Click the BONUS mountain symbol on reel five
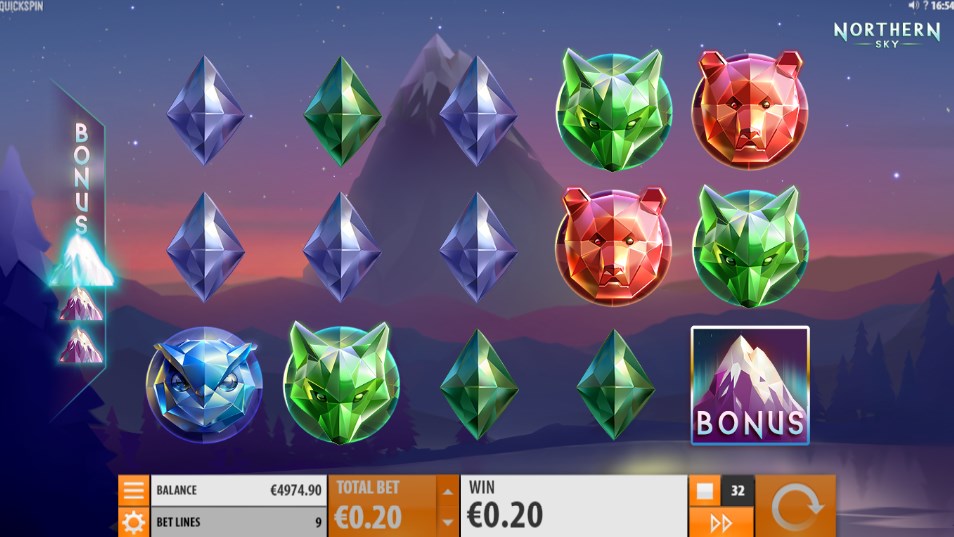 pyautogui.click(x=750, y=385)
